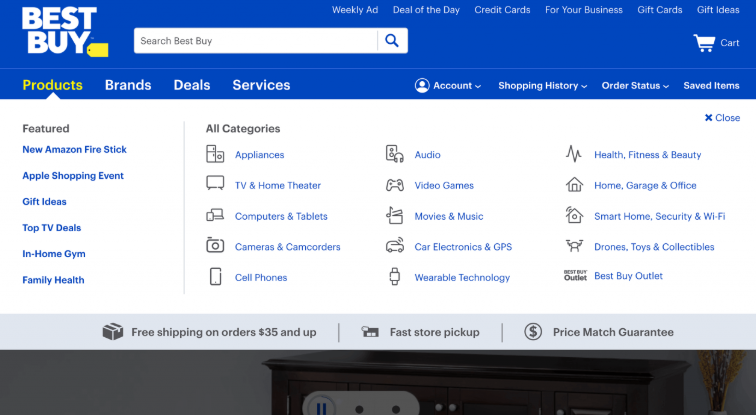The width and height of the screenshot is (756, 415).
Task: Open the shopping cart icon
Action: (704, 43)
